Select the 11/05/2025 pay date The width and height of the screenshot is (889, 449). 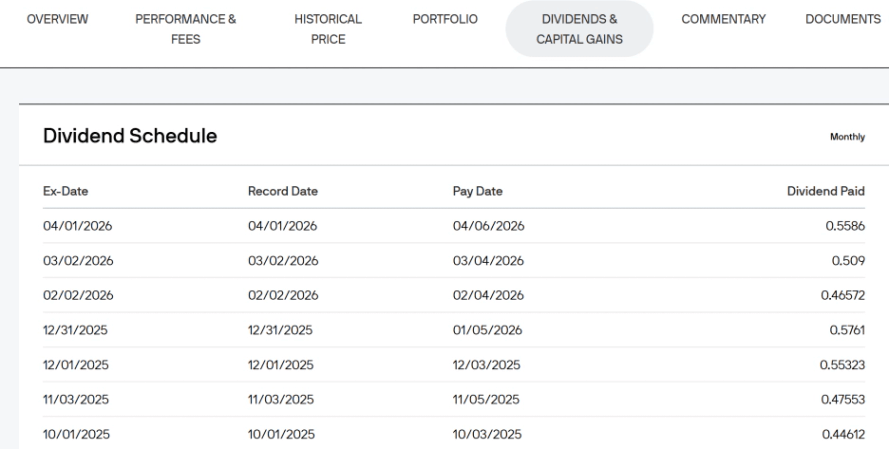(x=488, y=399)
